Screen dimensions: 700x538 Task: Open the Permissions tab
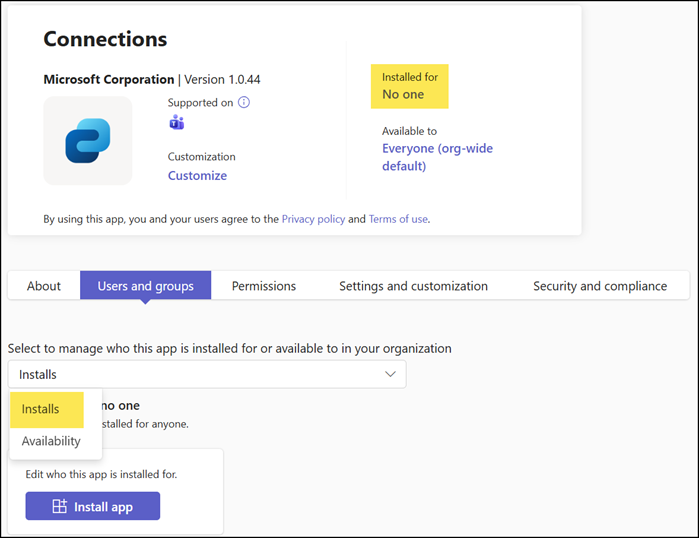click(264, 286)
